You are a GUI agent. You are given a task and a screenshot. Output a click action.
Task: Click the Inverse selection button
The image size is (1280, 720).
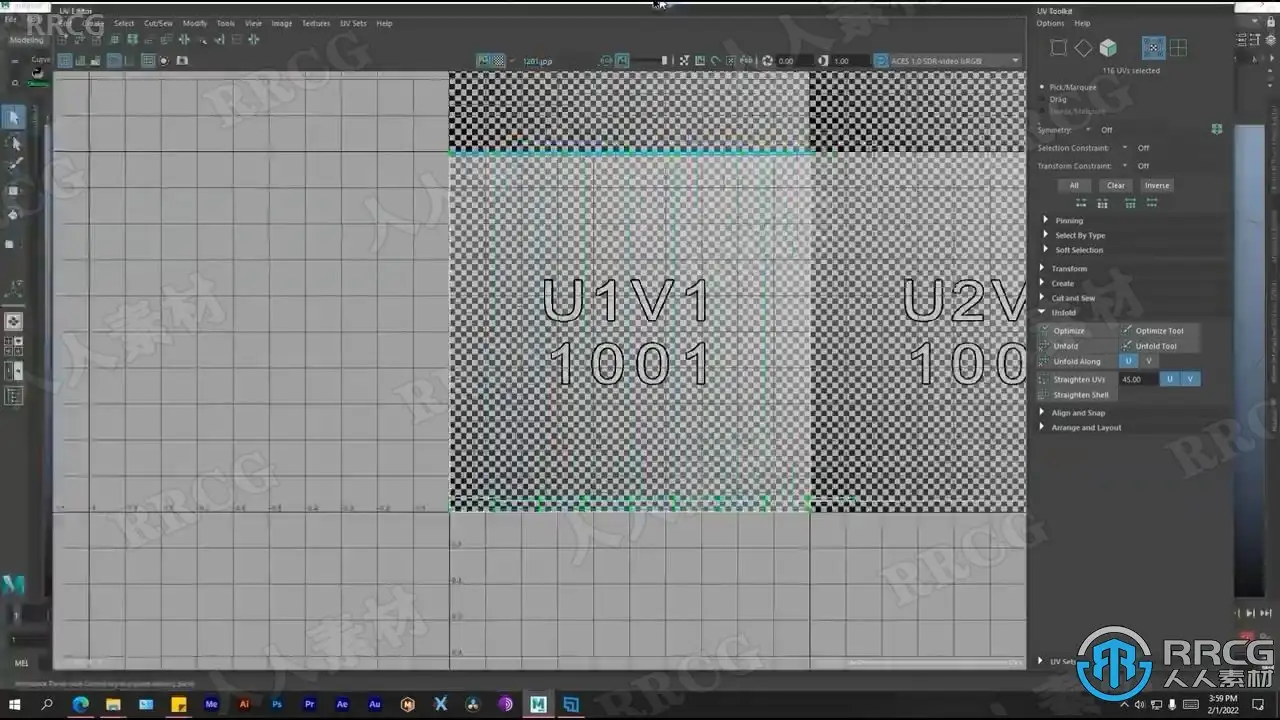tap(1157, 185)
